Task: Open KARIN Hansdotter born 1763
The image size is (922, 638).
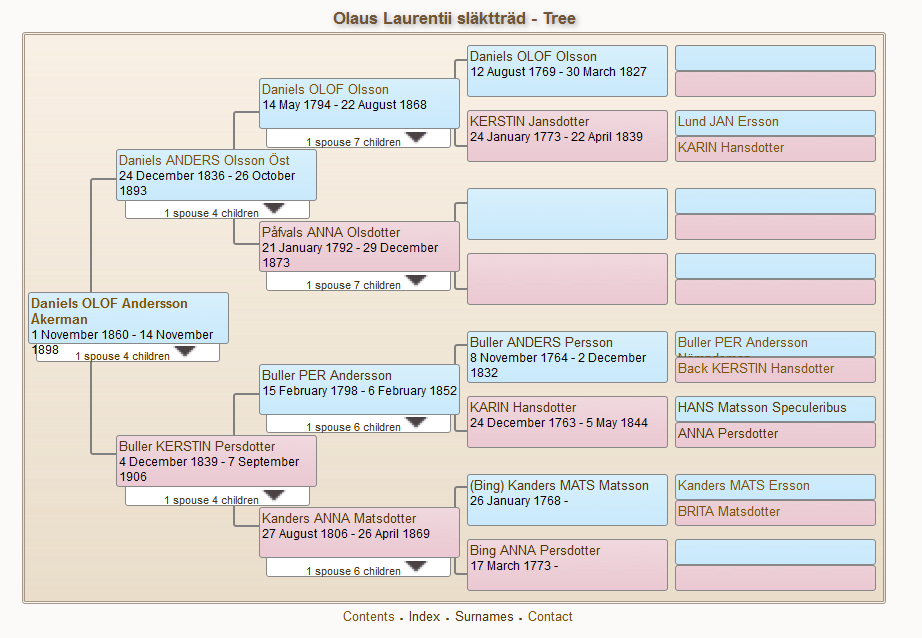Action: pos(523,408)
